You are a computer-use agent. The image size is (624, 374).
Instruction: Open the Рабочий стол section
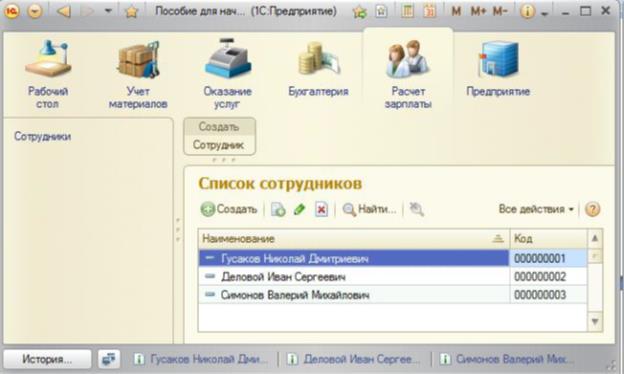47,74
